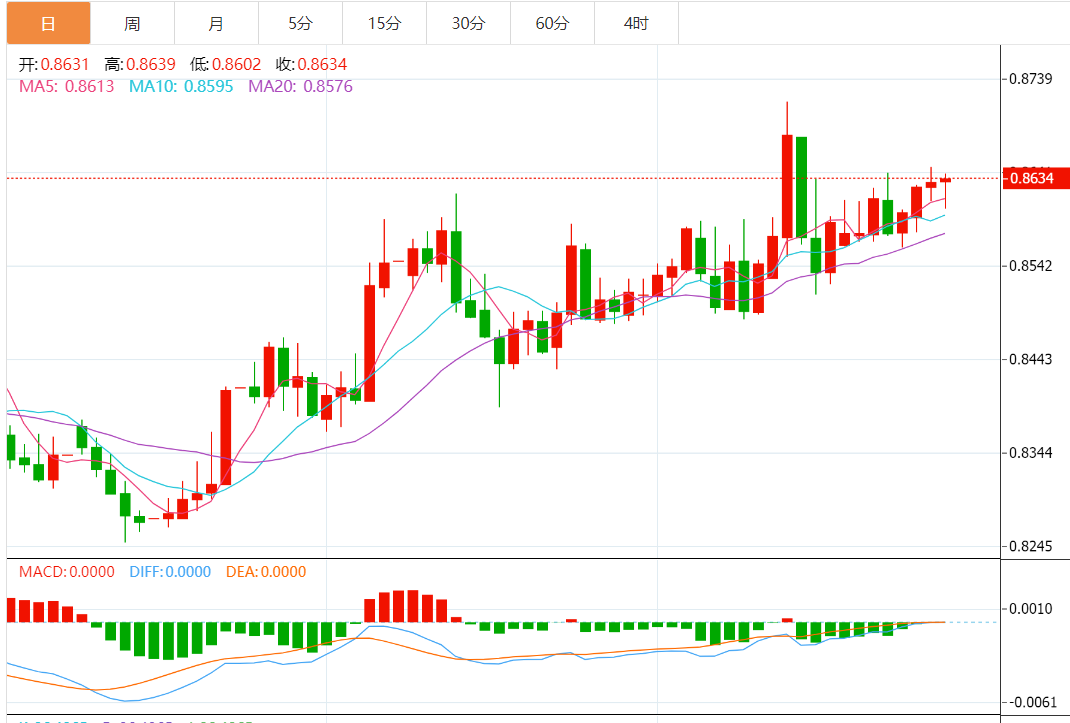
Task: Select the 日 daily chart tab
Action: pos(48,23)
